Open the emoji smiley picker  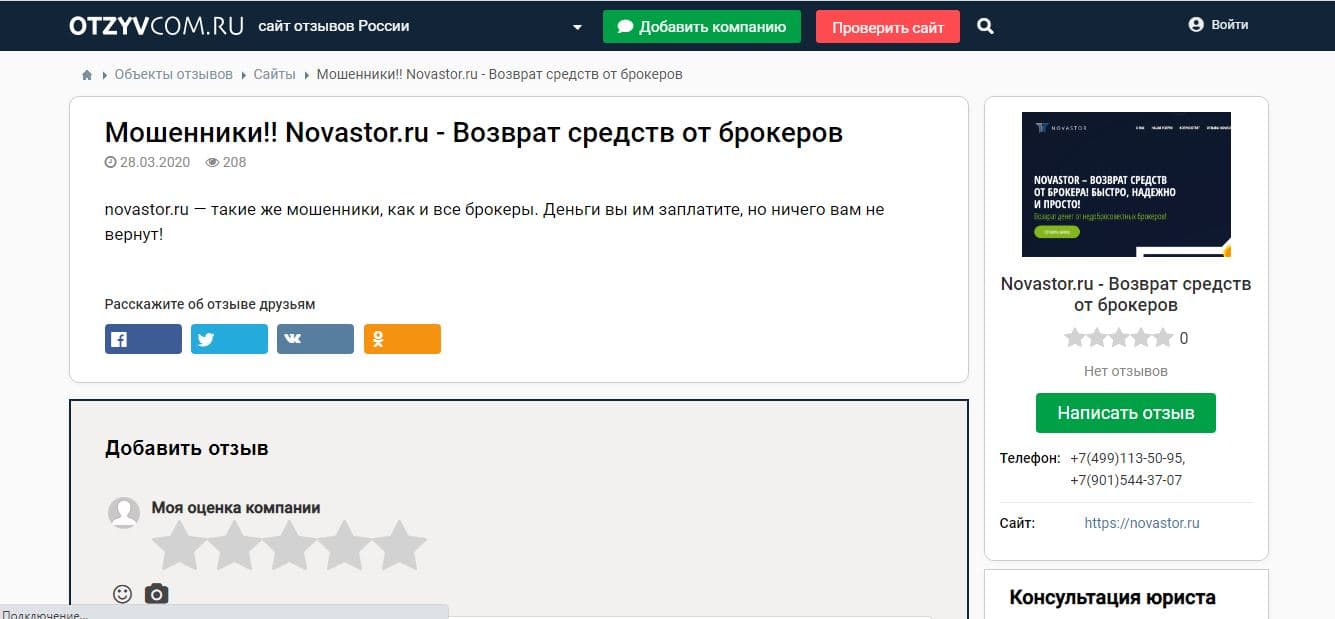(123, 594)
